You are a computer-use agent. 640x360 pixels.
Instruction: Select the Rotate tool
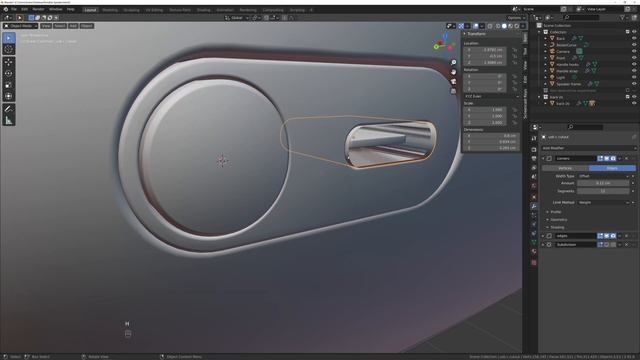[9, 73]
